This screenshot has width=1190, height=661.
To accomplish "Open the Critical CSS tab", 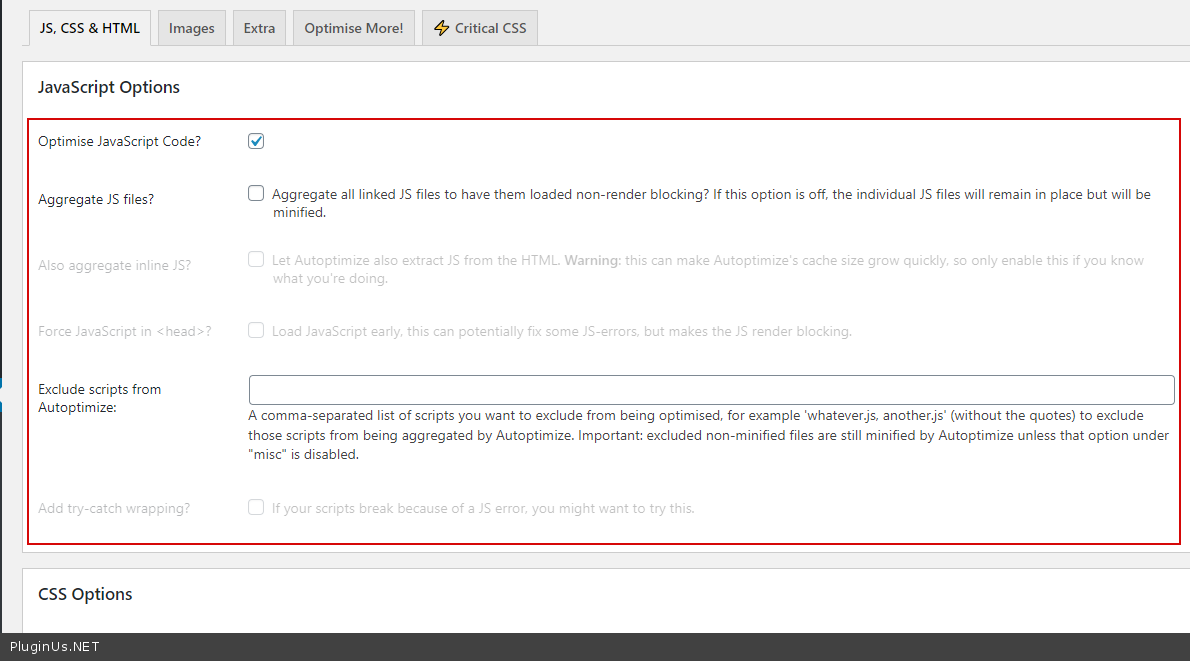I will tap(480, 28).
